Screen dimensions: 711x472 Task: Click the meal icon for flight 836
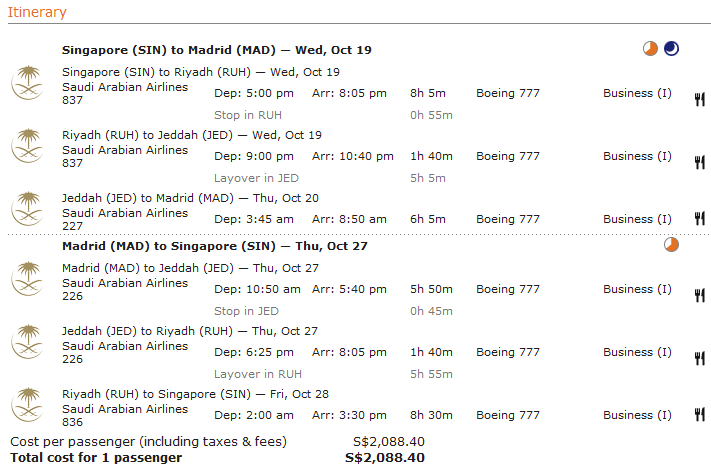coord(699,415)
